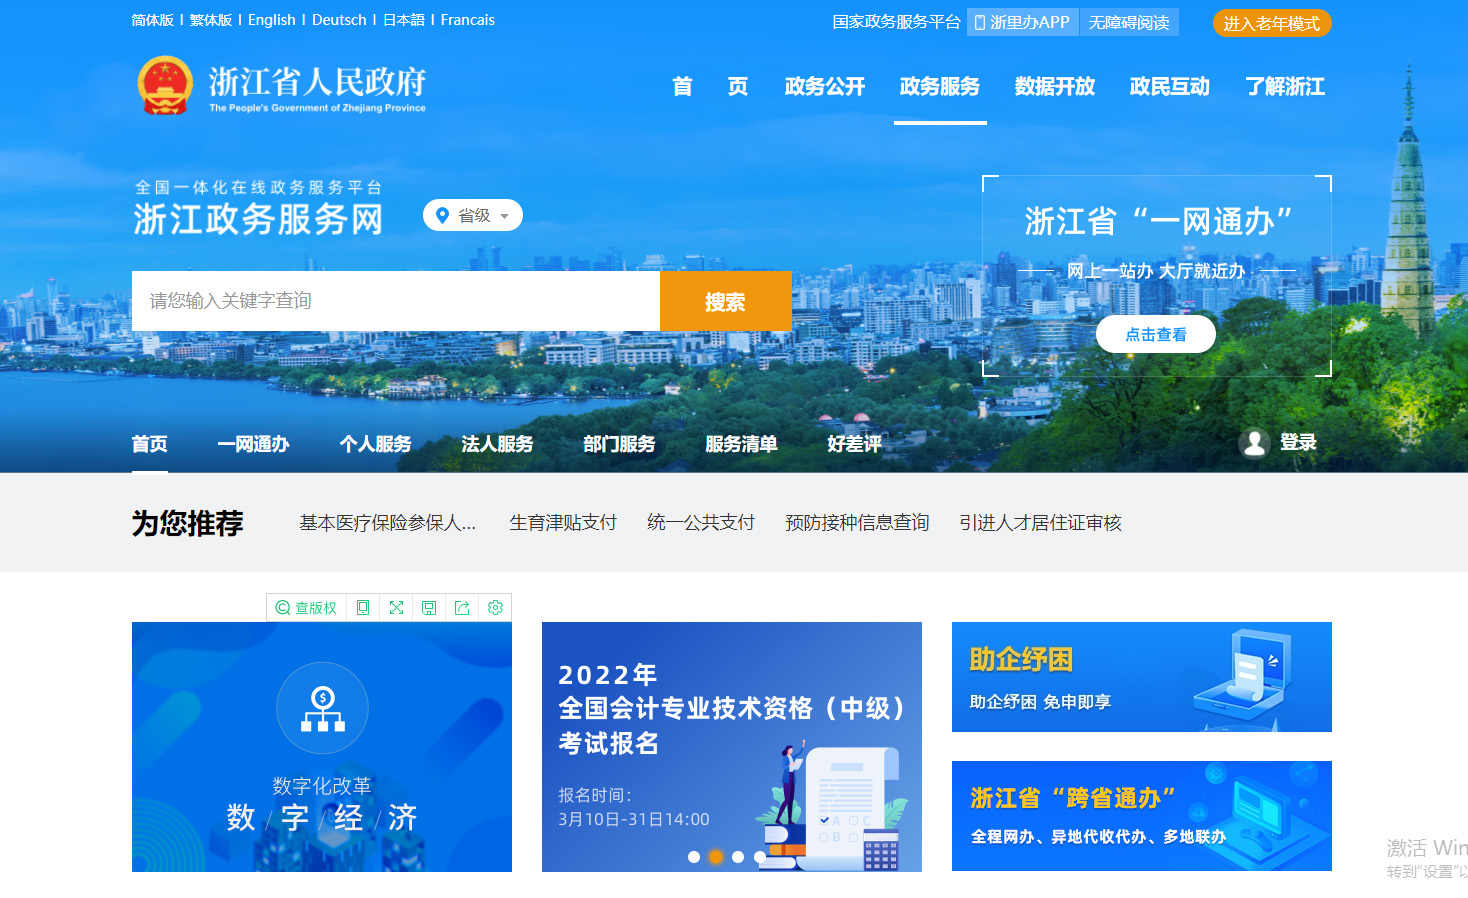Click the 点击查看 button
This screenshot has width=1468, height=898.
pos(1156,334)
